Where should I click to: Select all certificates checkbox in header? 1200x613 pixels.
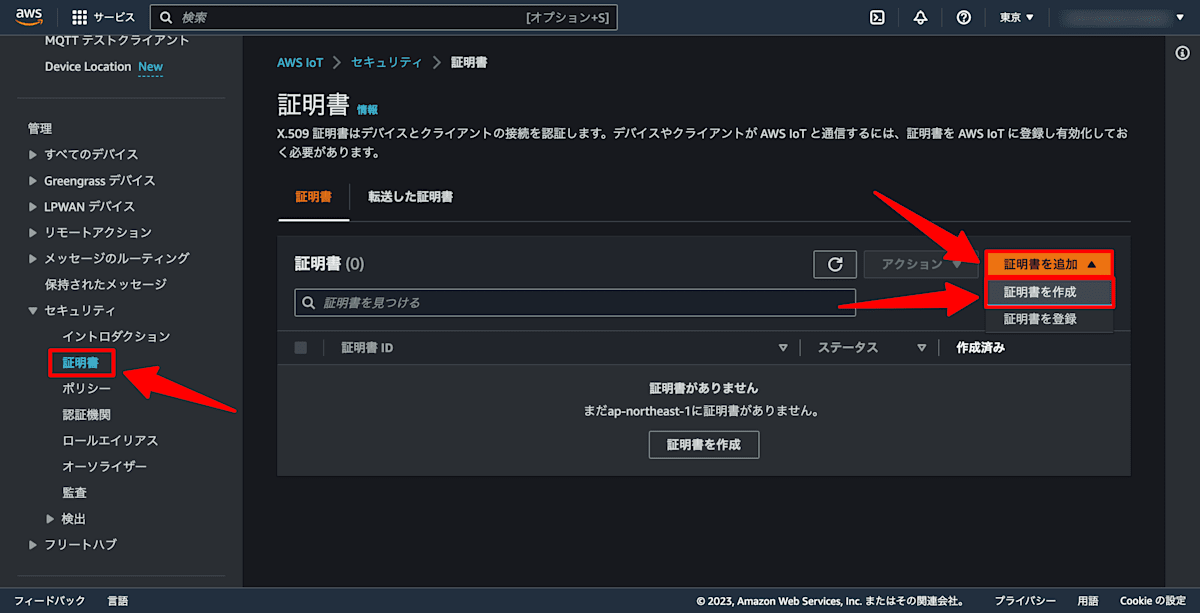pyautogui.click(x=301, y=348)
